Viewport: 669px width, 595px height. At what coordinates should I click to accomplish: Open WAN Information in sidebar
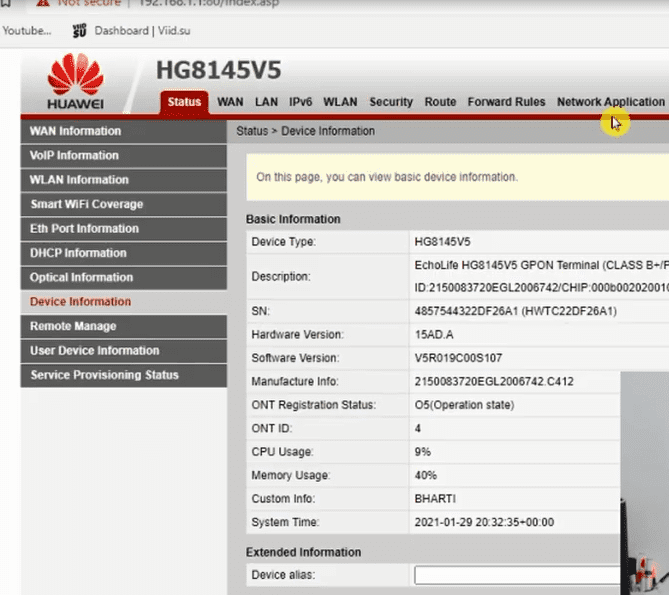pos(124,131)
